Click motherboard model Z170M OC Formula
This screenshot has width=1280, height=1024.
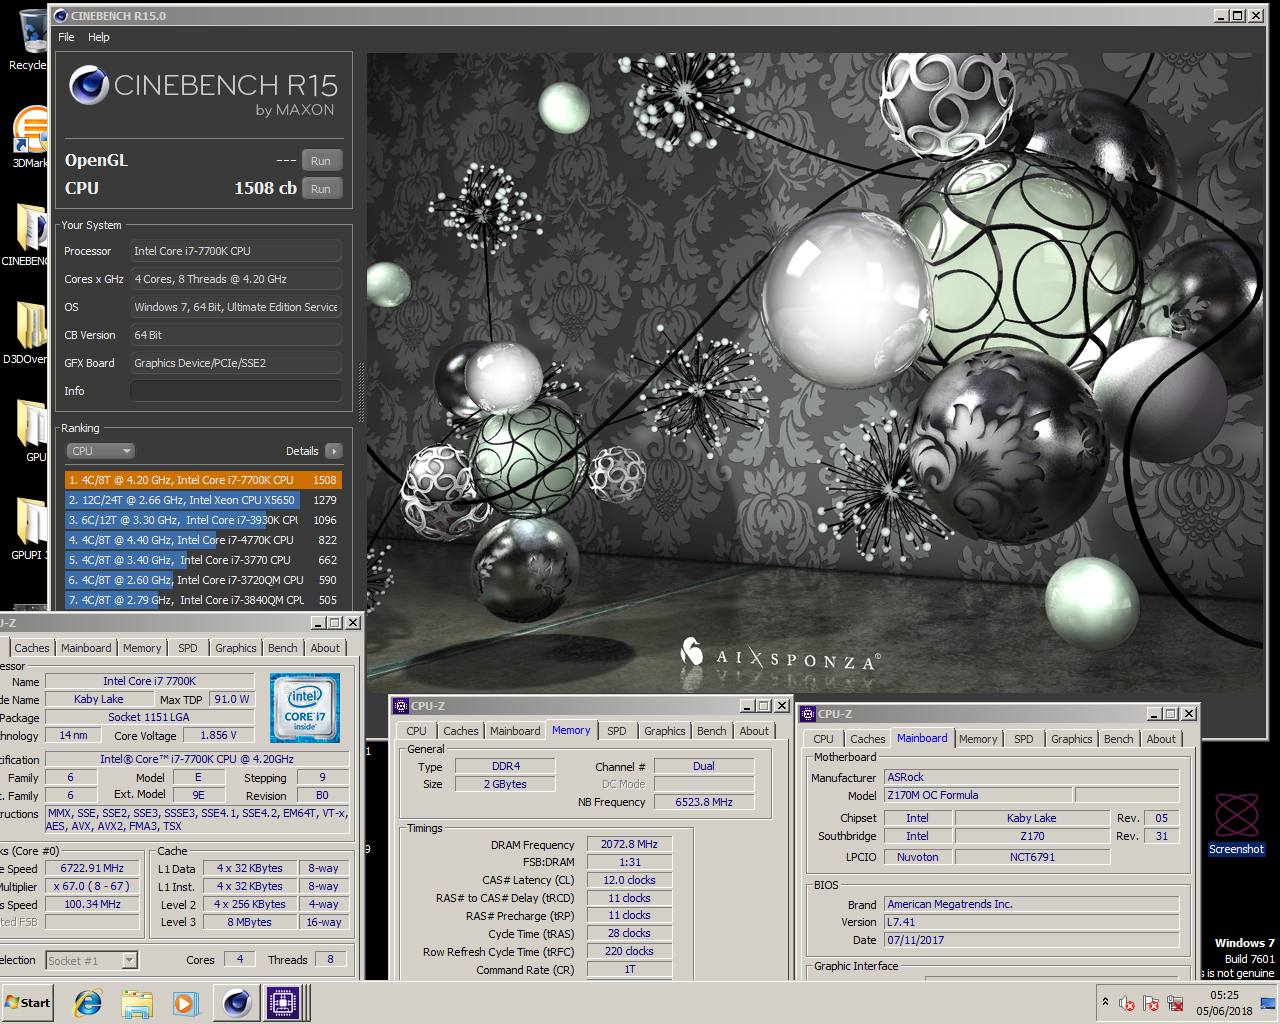coord(978,795)
